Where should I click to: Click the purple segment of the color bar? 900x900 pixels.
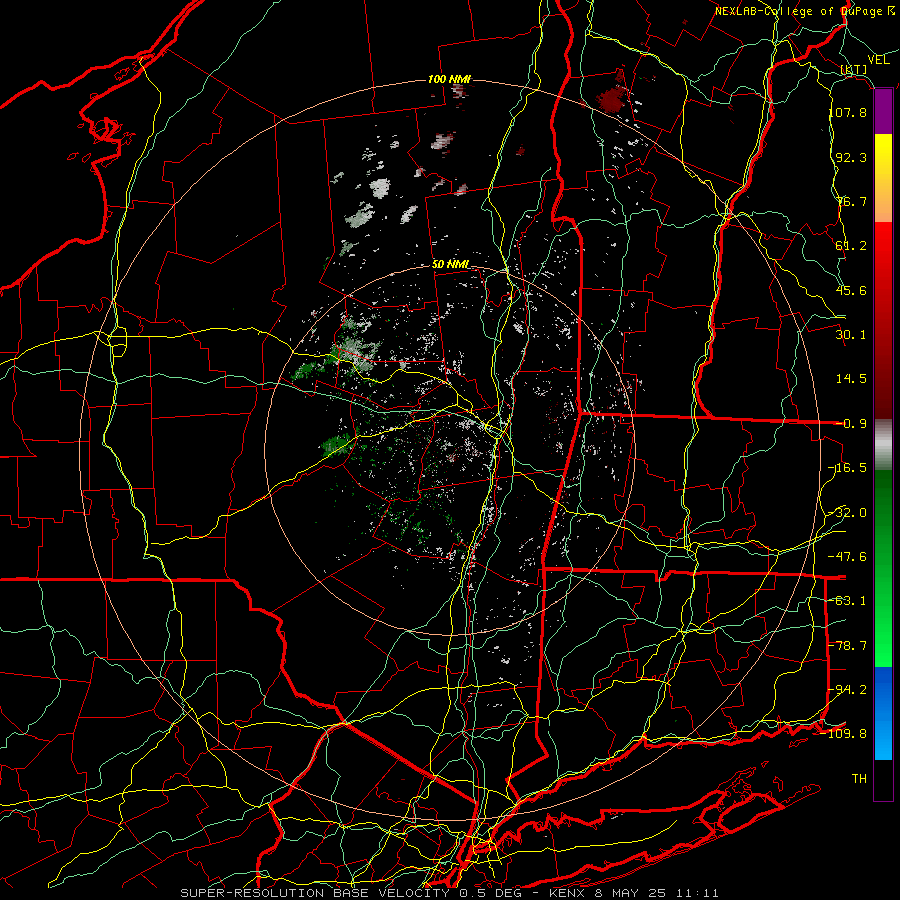[883, 112]
